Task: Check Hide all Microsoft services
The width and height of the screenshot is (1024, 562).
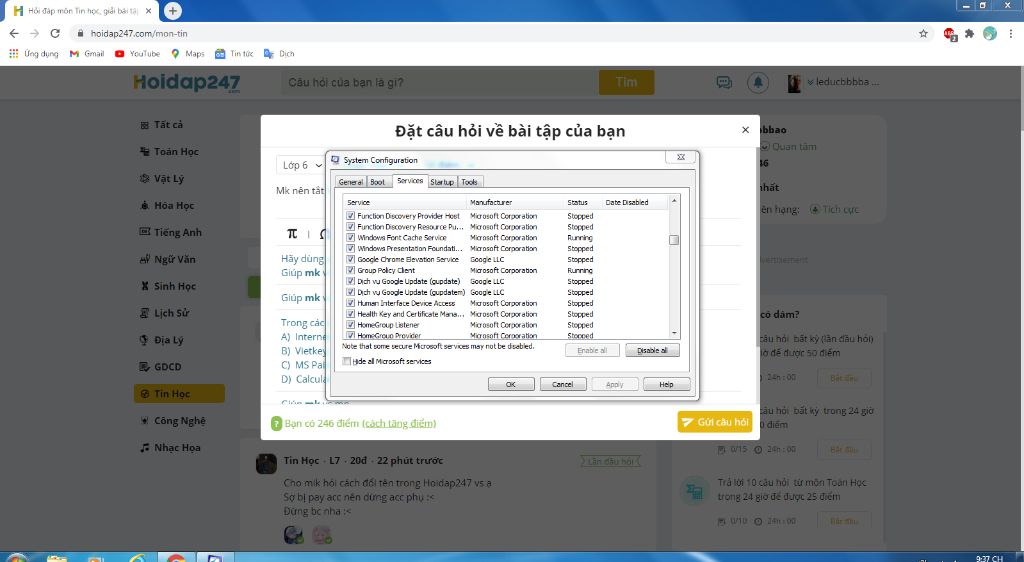Action: click(347, 361)
